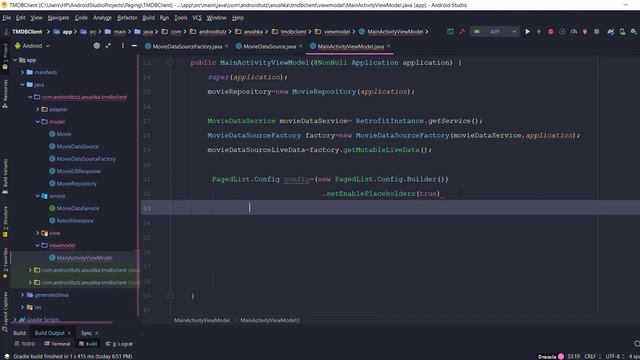Screen dimensions: 640x360
Task: Open Project tool window from left strip
Action: pos(5,55)
